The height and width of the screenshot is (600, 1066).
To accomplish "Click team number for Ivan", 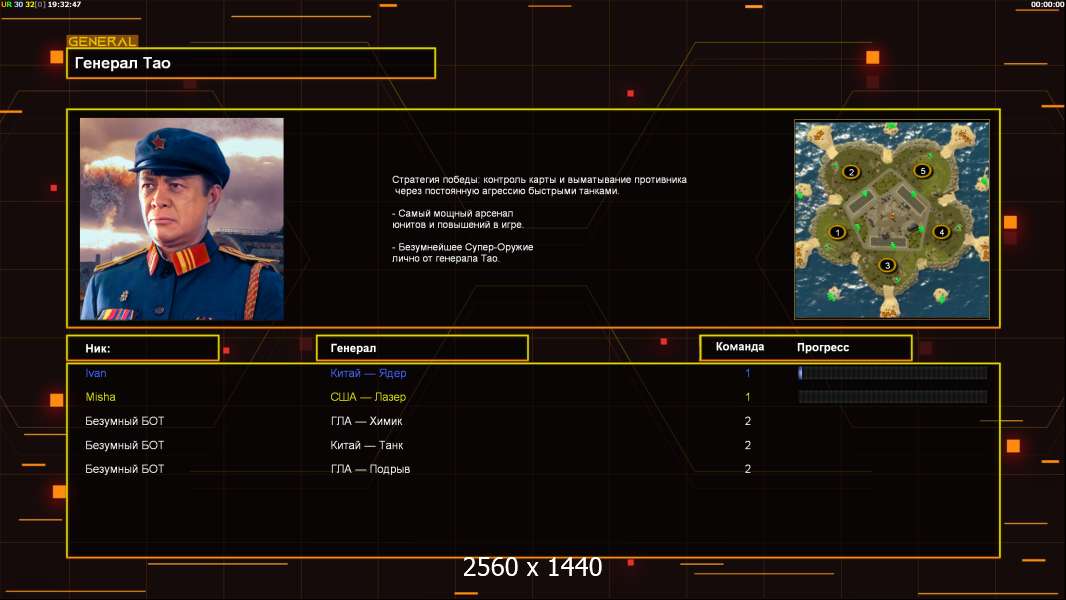I will [748, 373].
